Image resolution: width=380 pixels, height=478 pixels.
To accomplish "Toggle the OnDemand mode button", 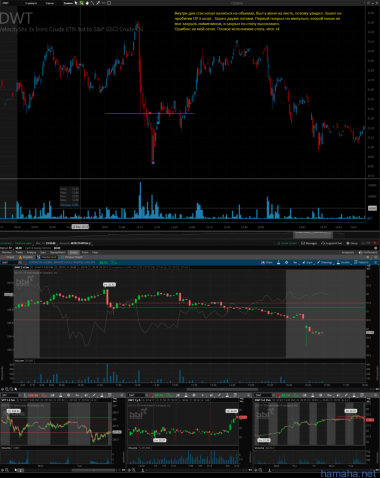I will 369,252.
